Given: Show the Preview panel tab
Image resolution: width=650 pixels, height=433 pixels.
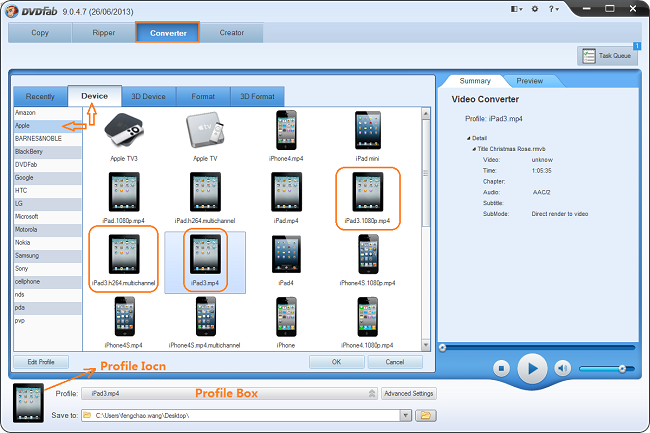Looking at the screenshot, I should (529, 81).
